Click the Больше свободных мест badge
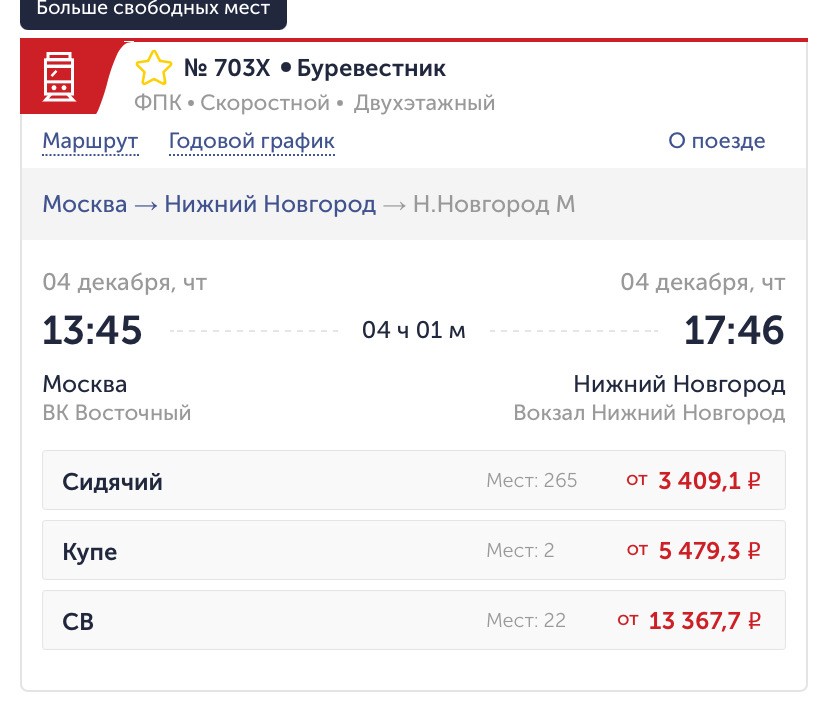This screenshot has width=828, height=711. (153, 12)
